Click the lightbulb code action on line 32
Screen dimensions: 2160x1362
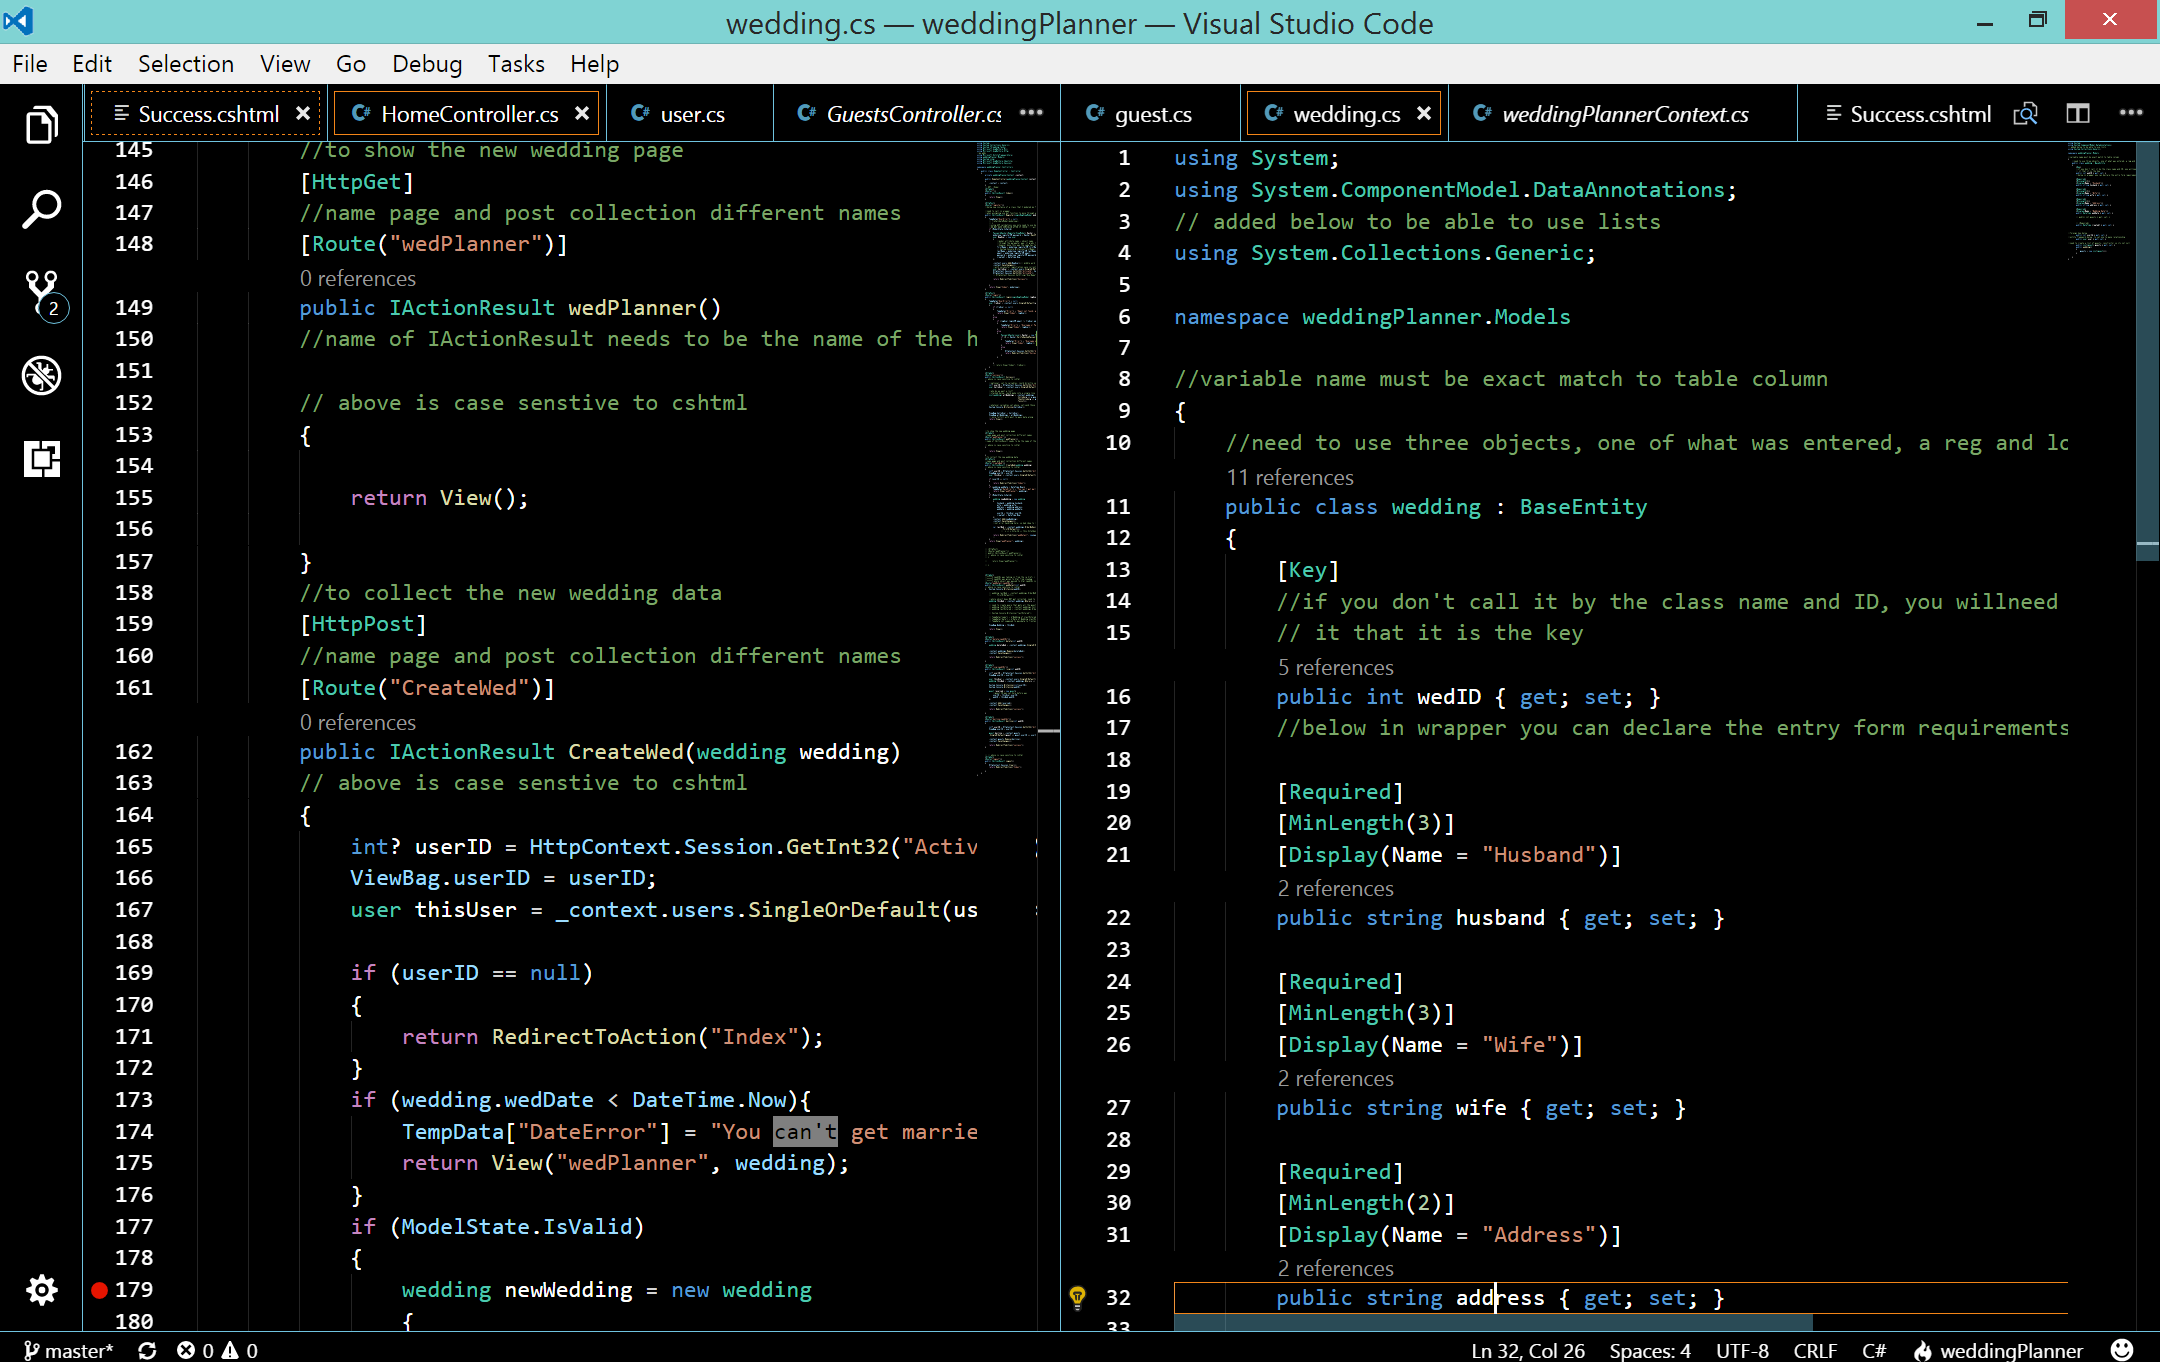pyautogui.click(x=1077, y=1298)
